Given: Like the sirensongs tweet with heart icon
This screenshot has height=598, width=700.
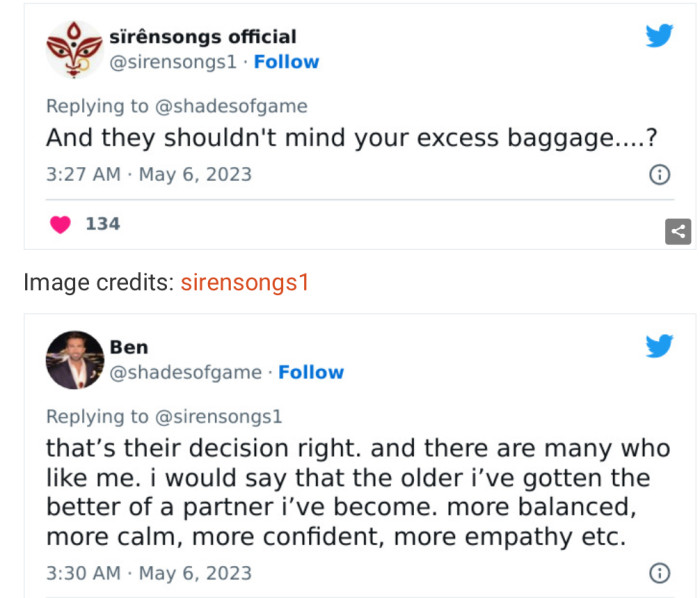Looking at the screenshot, I should click(x=60, y=224).
